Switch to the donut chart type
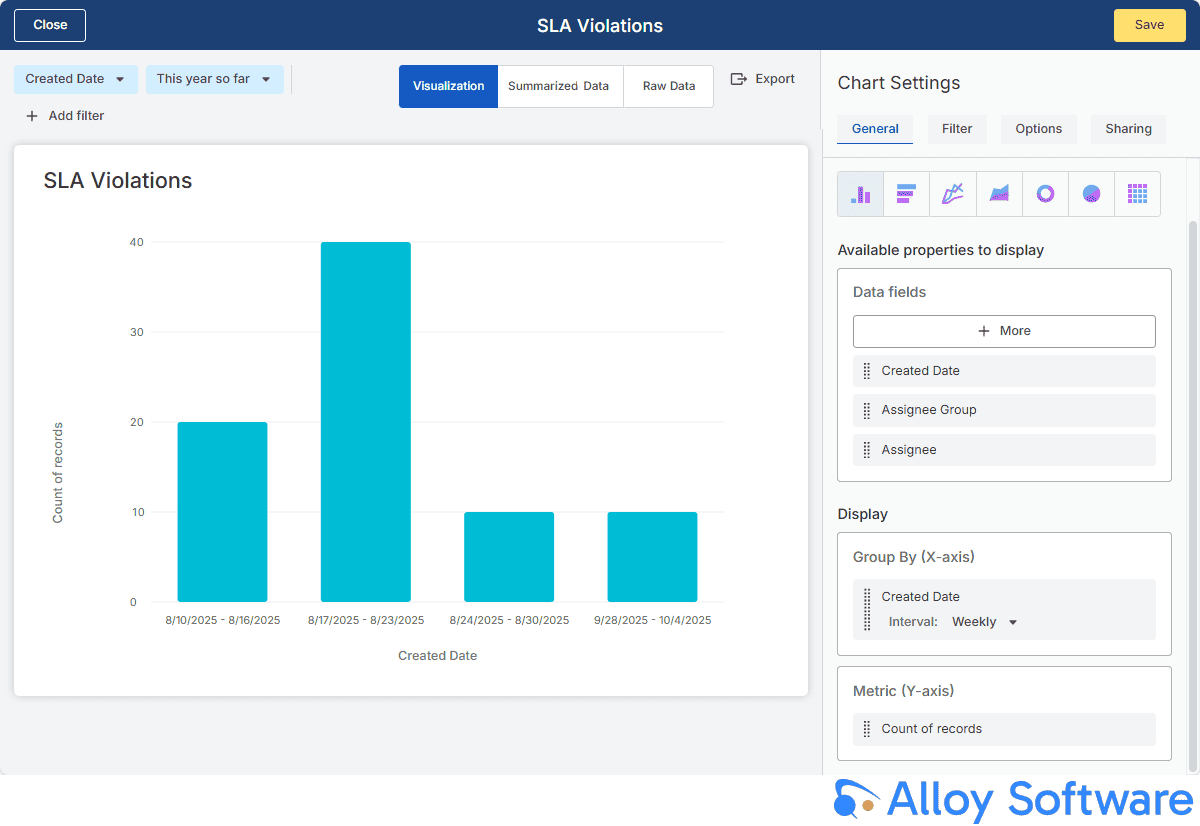The height and width of the screenshot is (826, 1200). [x=1045, y=194]
